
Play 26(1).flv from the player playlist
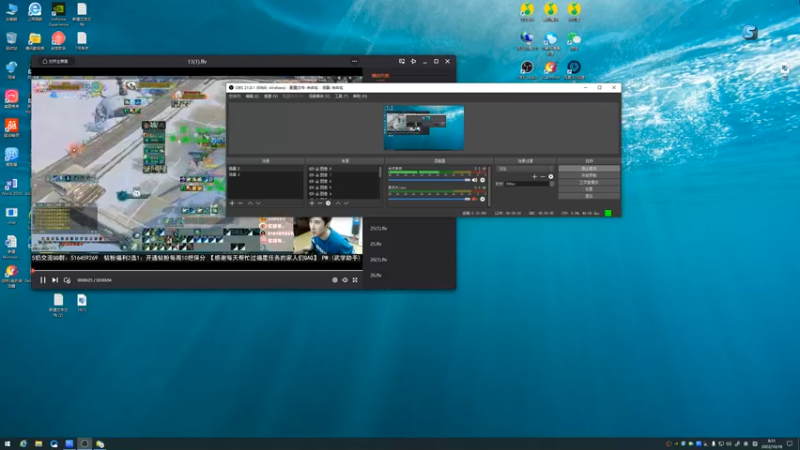tap(379, 260)
